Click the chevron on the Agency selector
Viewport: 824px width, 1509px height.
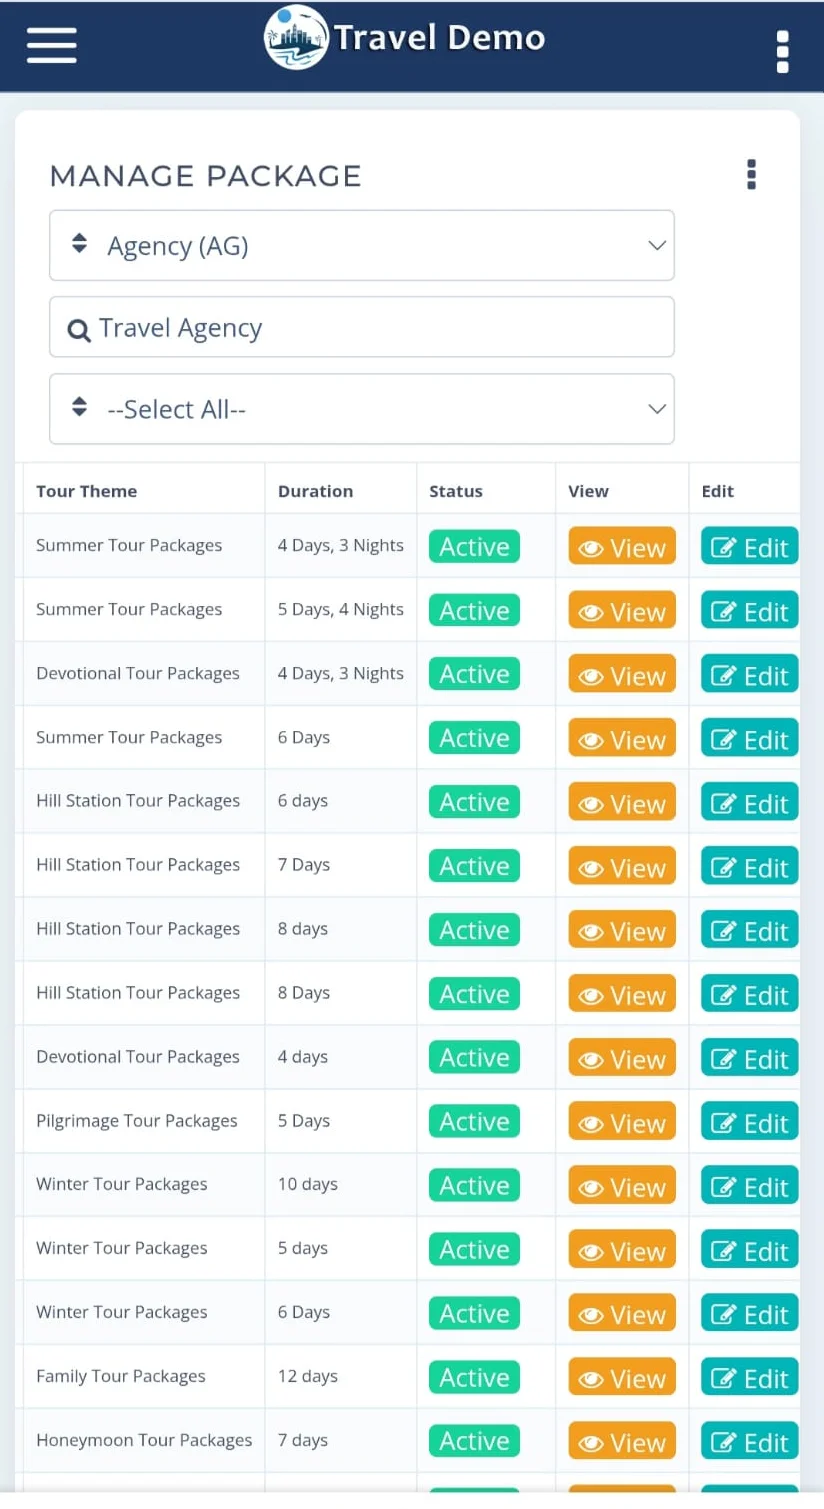[657, 245]
